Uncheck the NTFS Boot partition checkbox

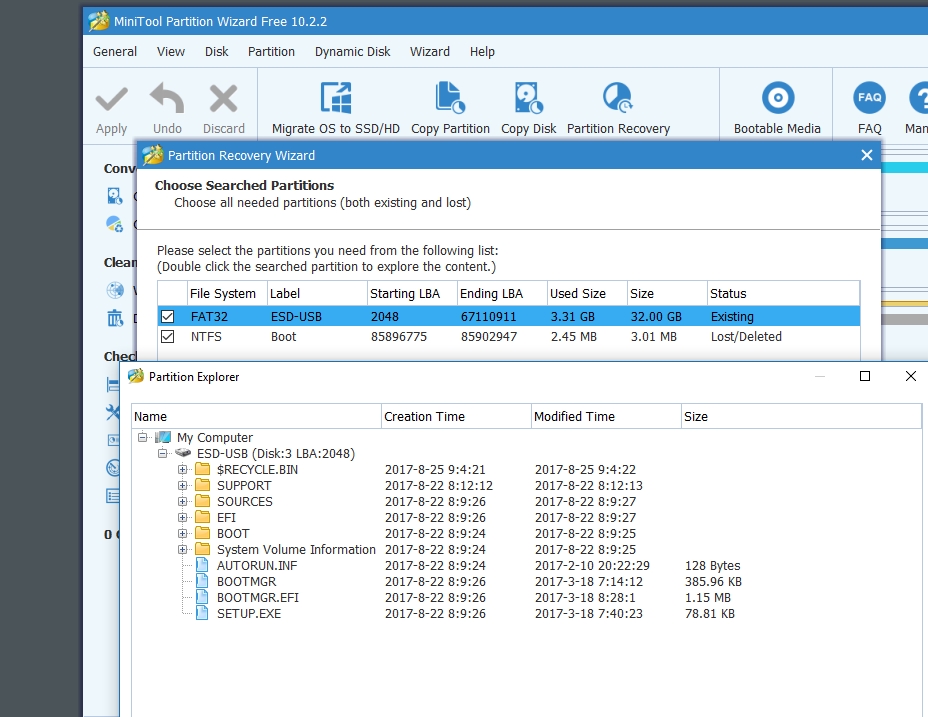[x=167, y=337]
